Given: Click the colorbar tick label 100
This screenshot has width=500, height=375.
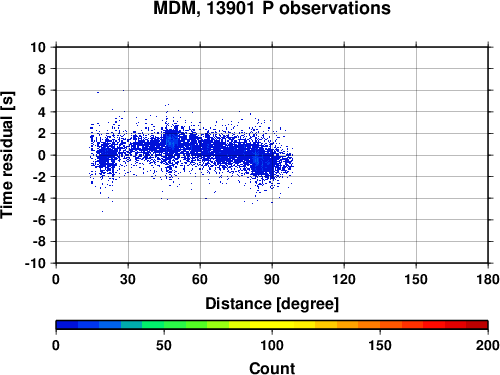Looking at the screenshot, I should coord(272,345).
